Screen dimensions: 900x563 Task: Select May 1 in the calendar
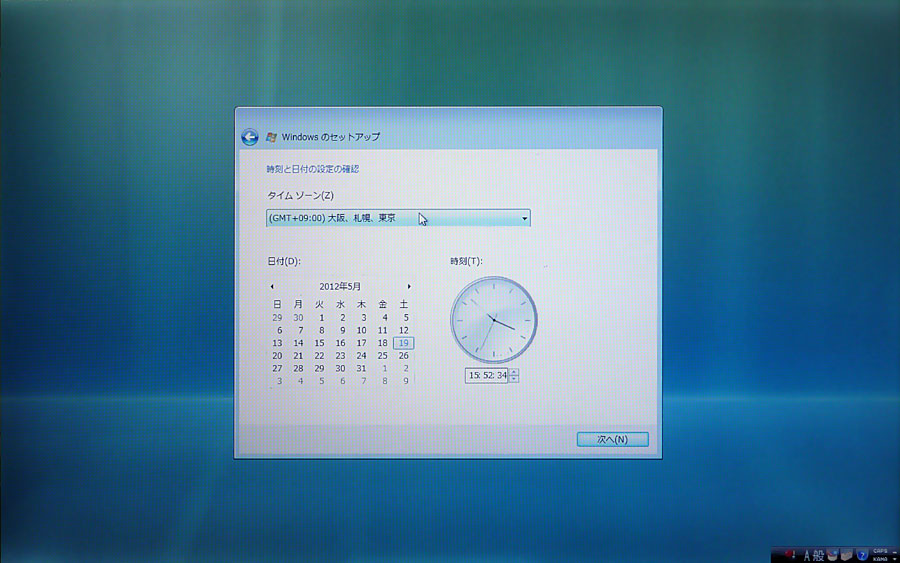(x=321, y=318)
